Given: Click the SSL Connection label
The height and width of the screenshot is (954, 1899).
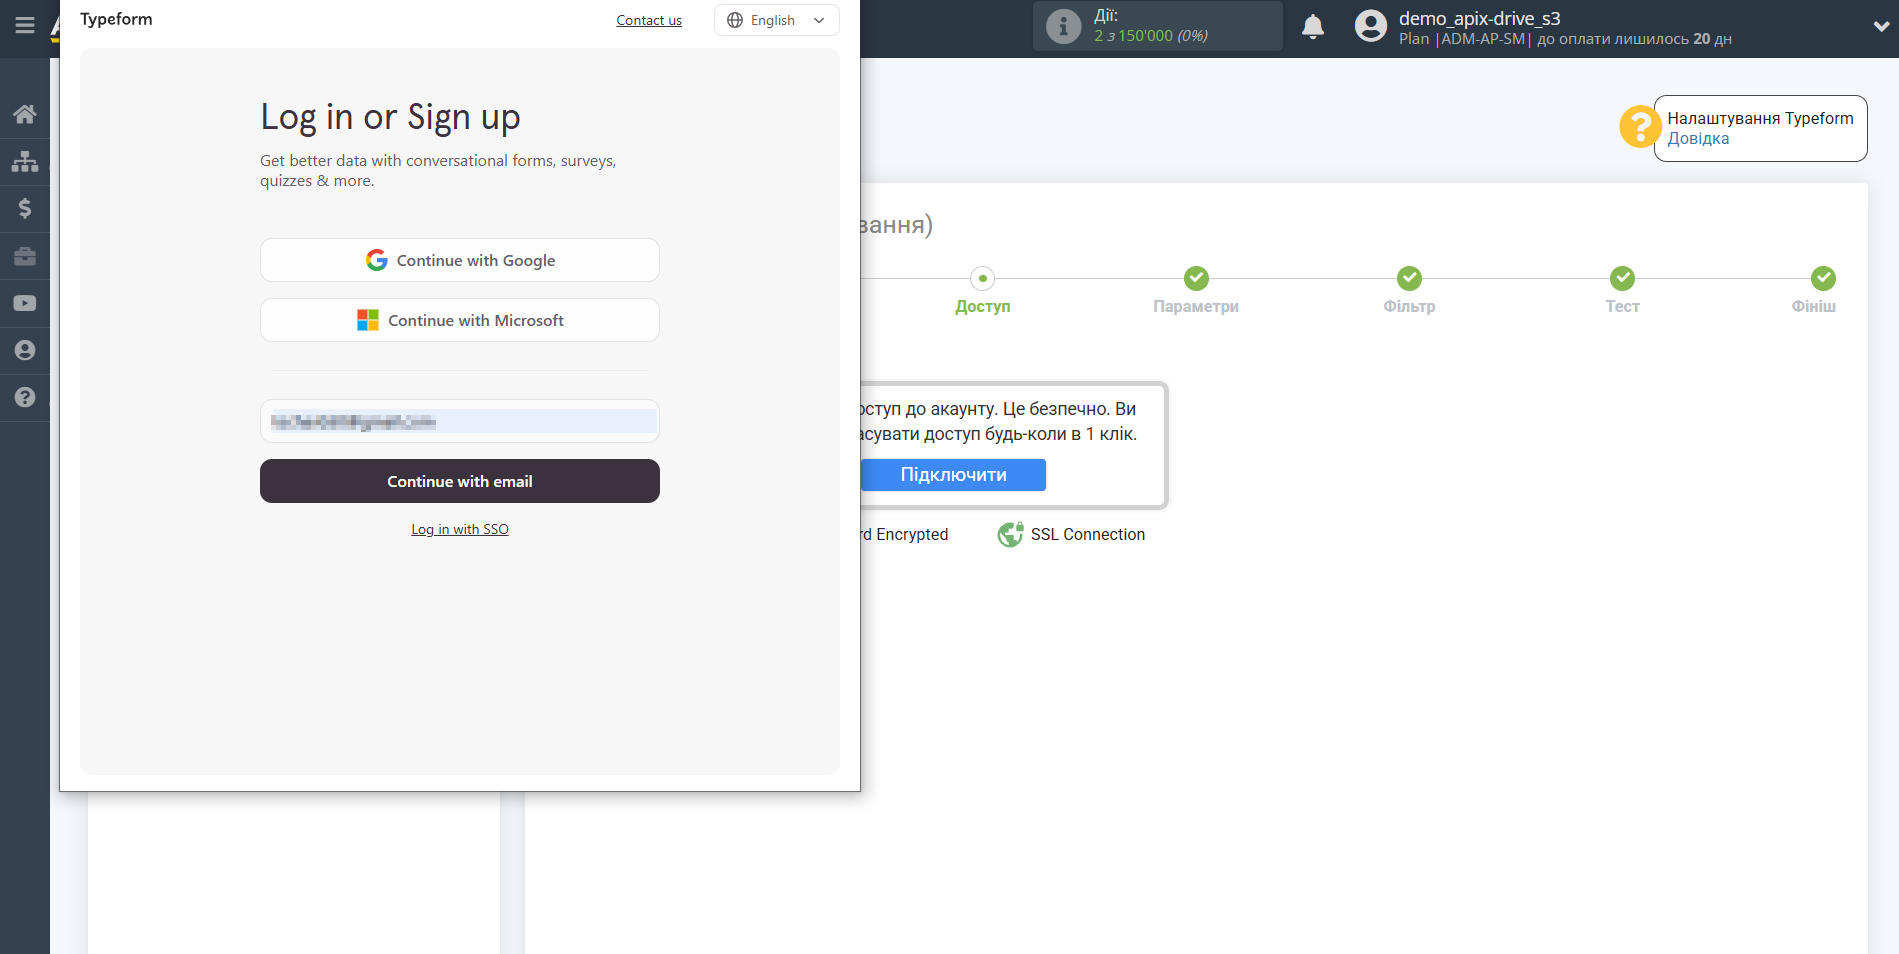Looking at the screenshot, I should click(x=1088, y=534).
